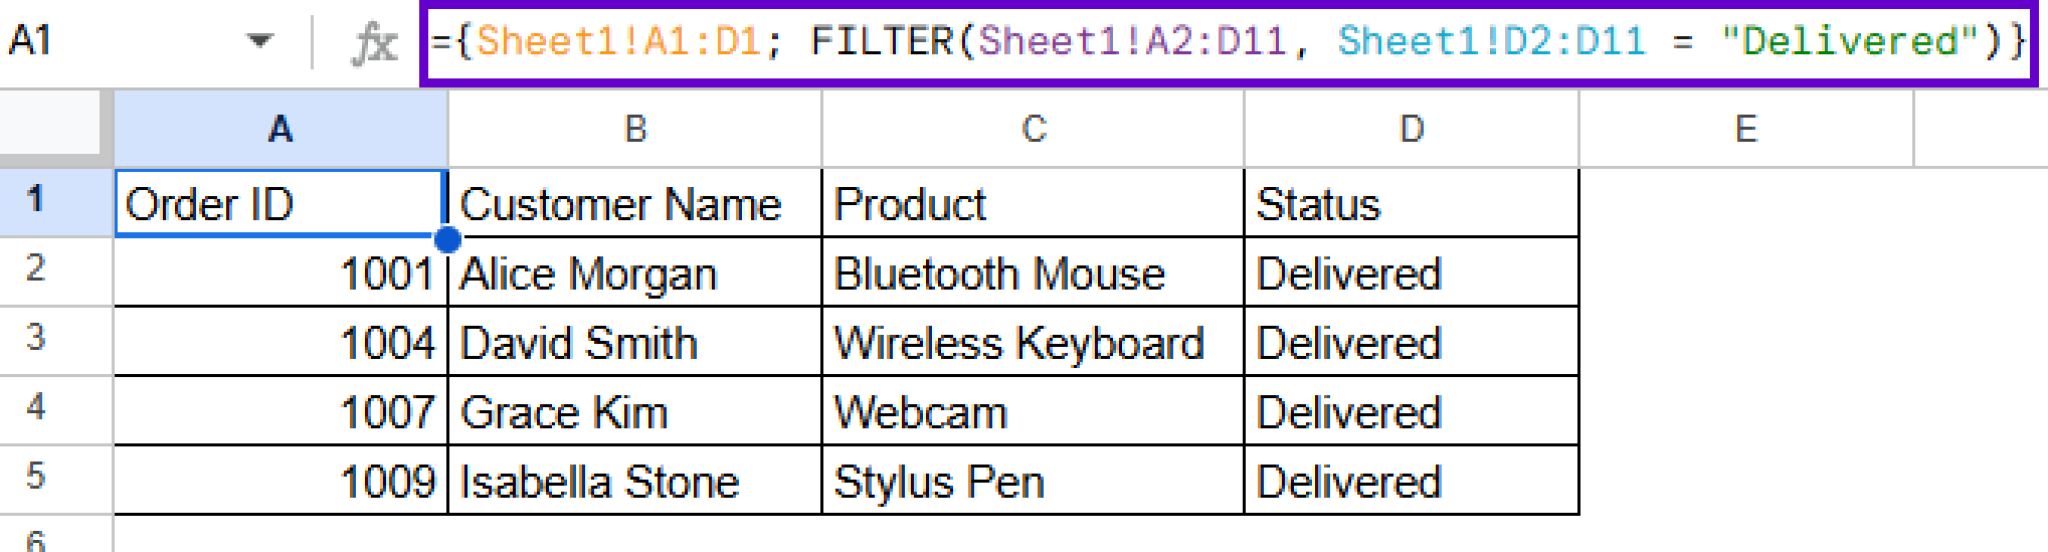
Task: Select the Wireless Keyboard cell
Action: click(x=1032, y=343)
